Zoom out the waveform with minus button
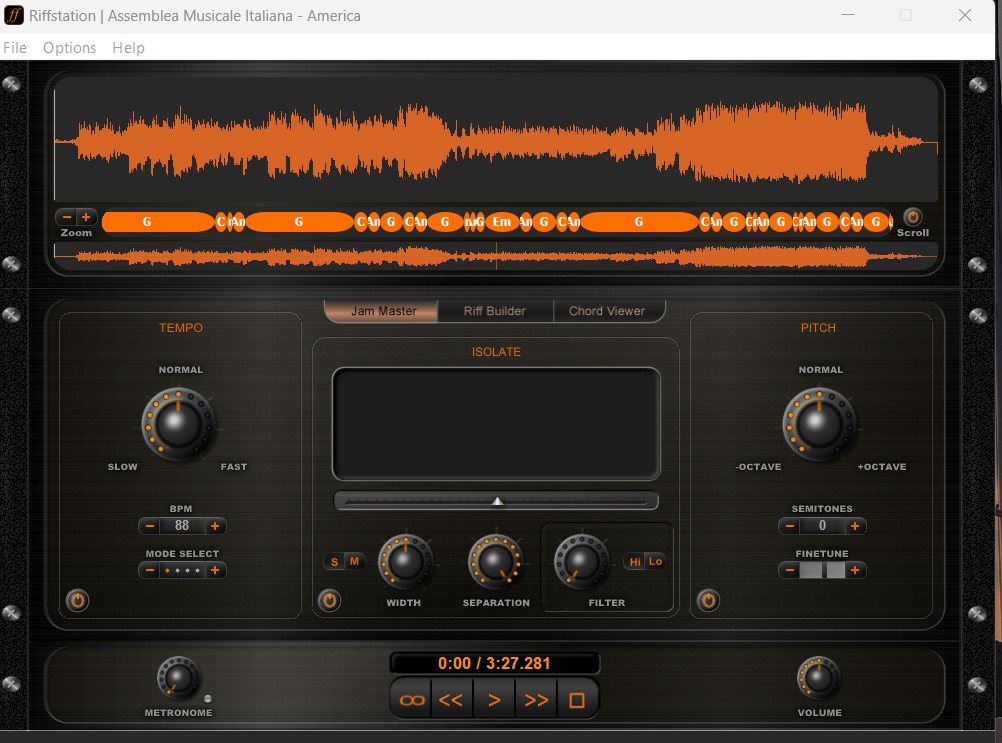Viewport: 1002px width, 743px height. coord(67,217)
